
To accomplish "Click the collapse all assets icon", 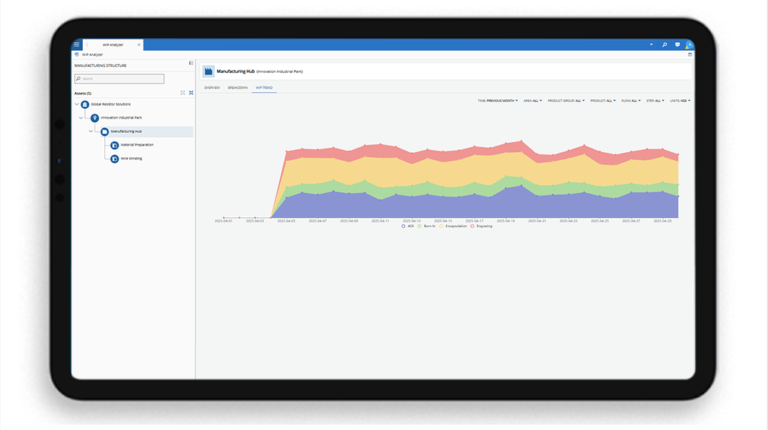I will tap(191, 93).
